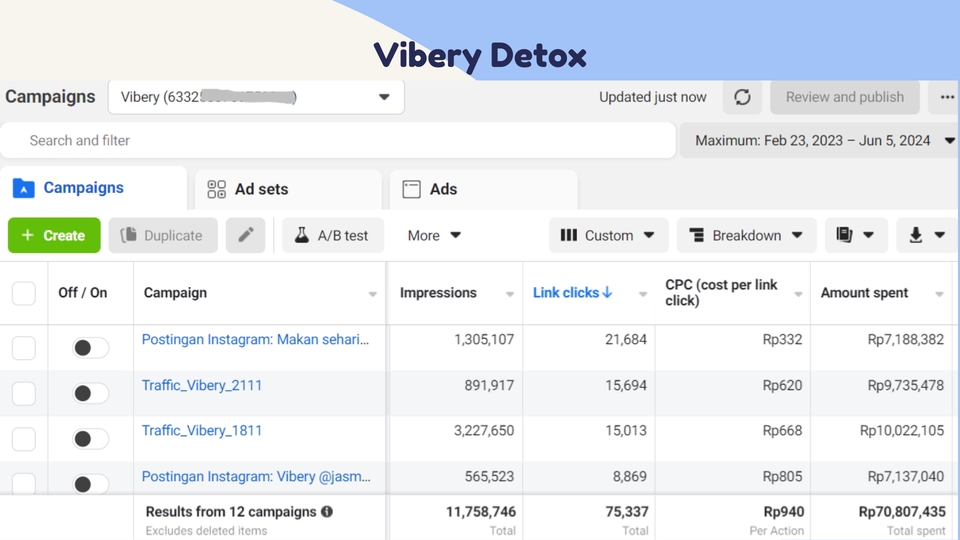
Task: Click the Link clicks sort arrow
Action: point(607,293)
